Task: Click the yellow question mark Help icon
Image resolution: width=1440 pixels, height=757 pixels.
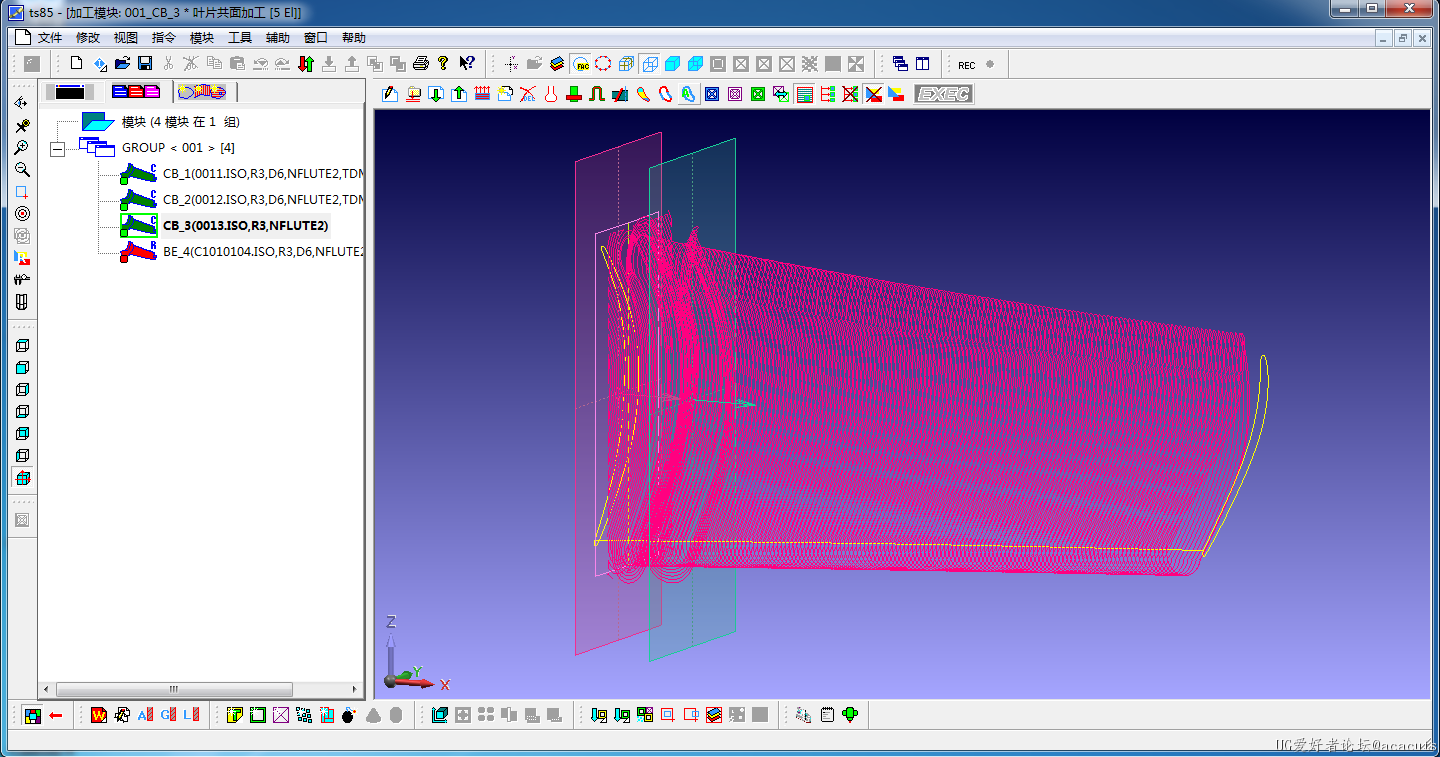Action: (444, 64)
